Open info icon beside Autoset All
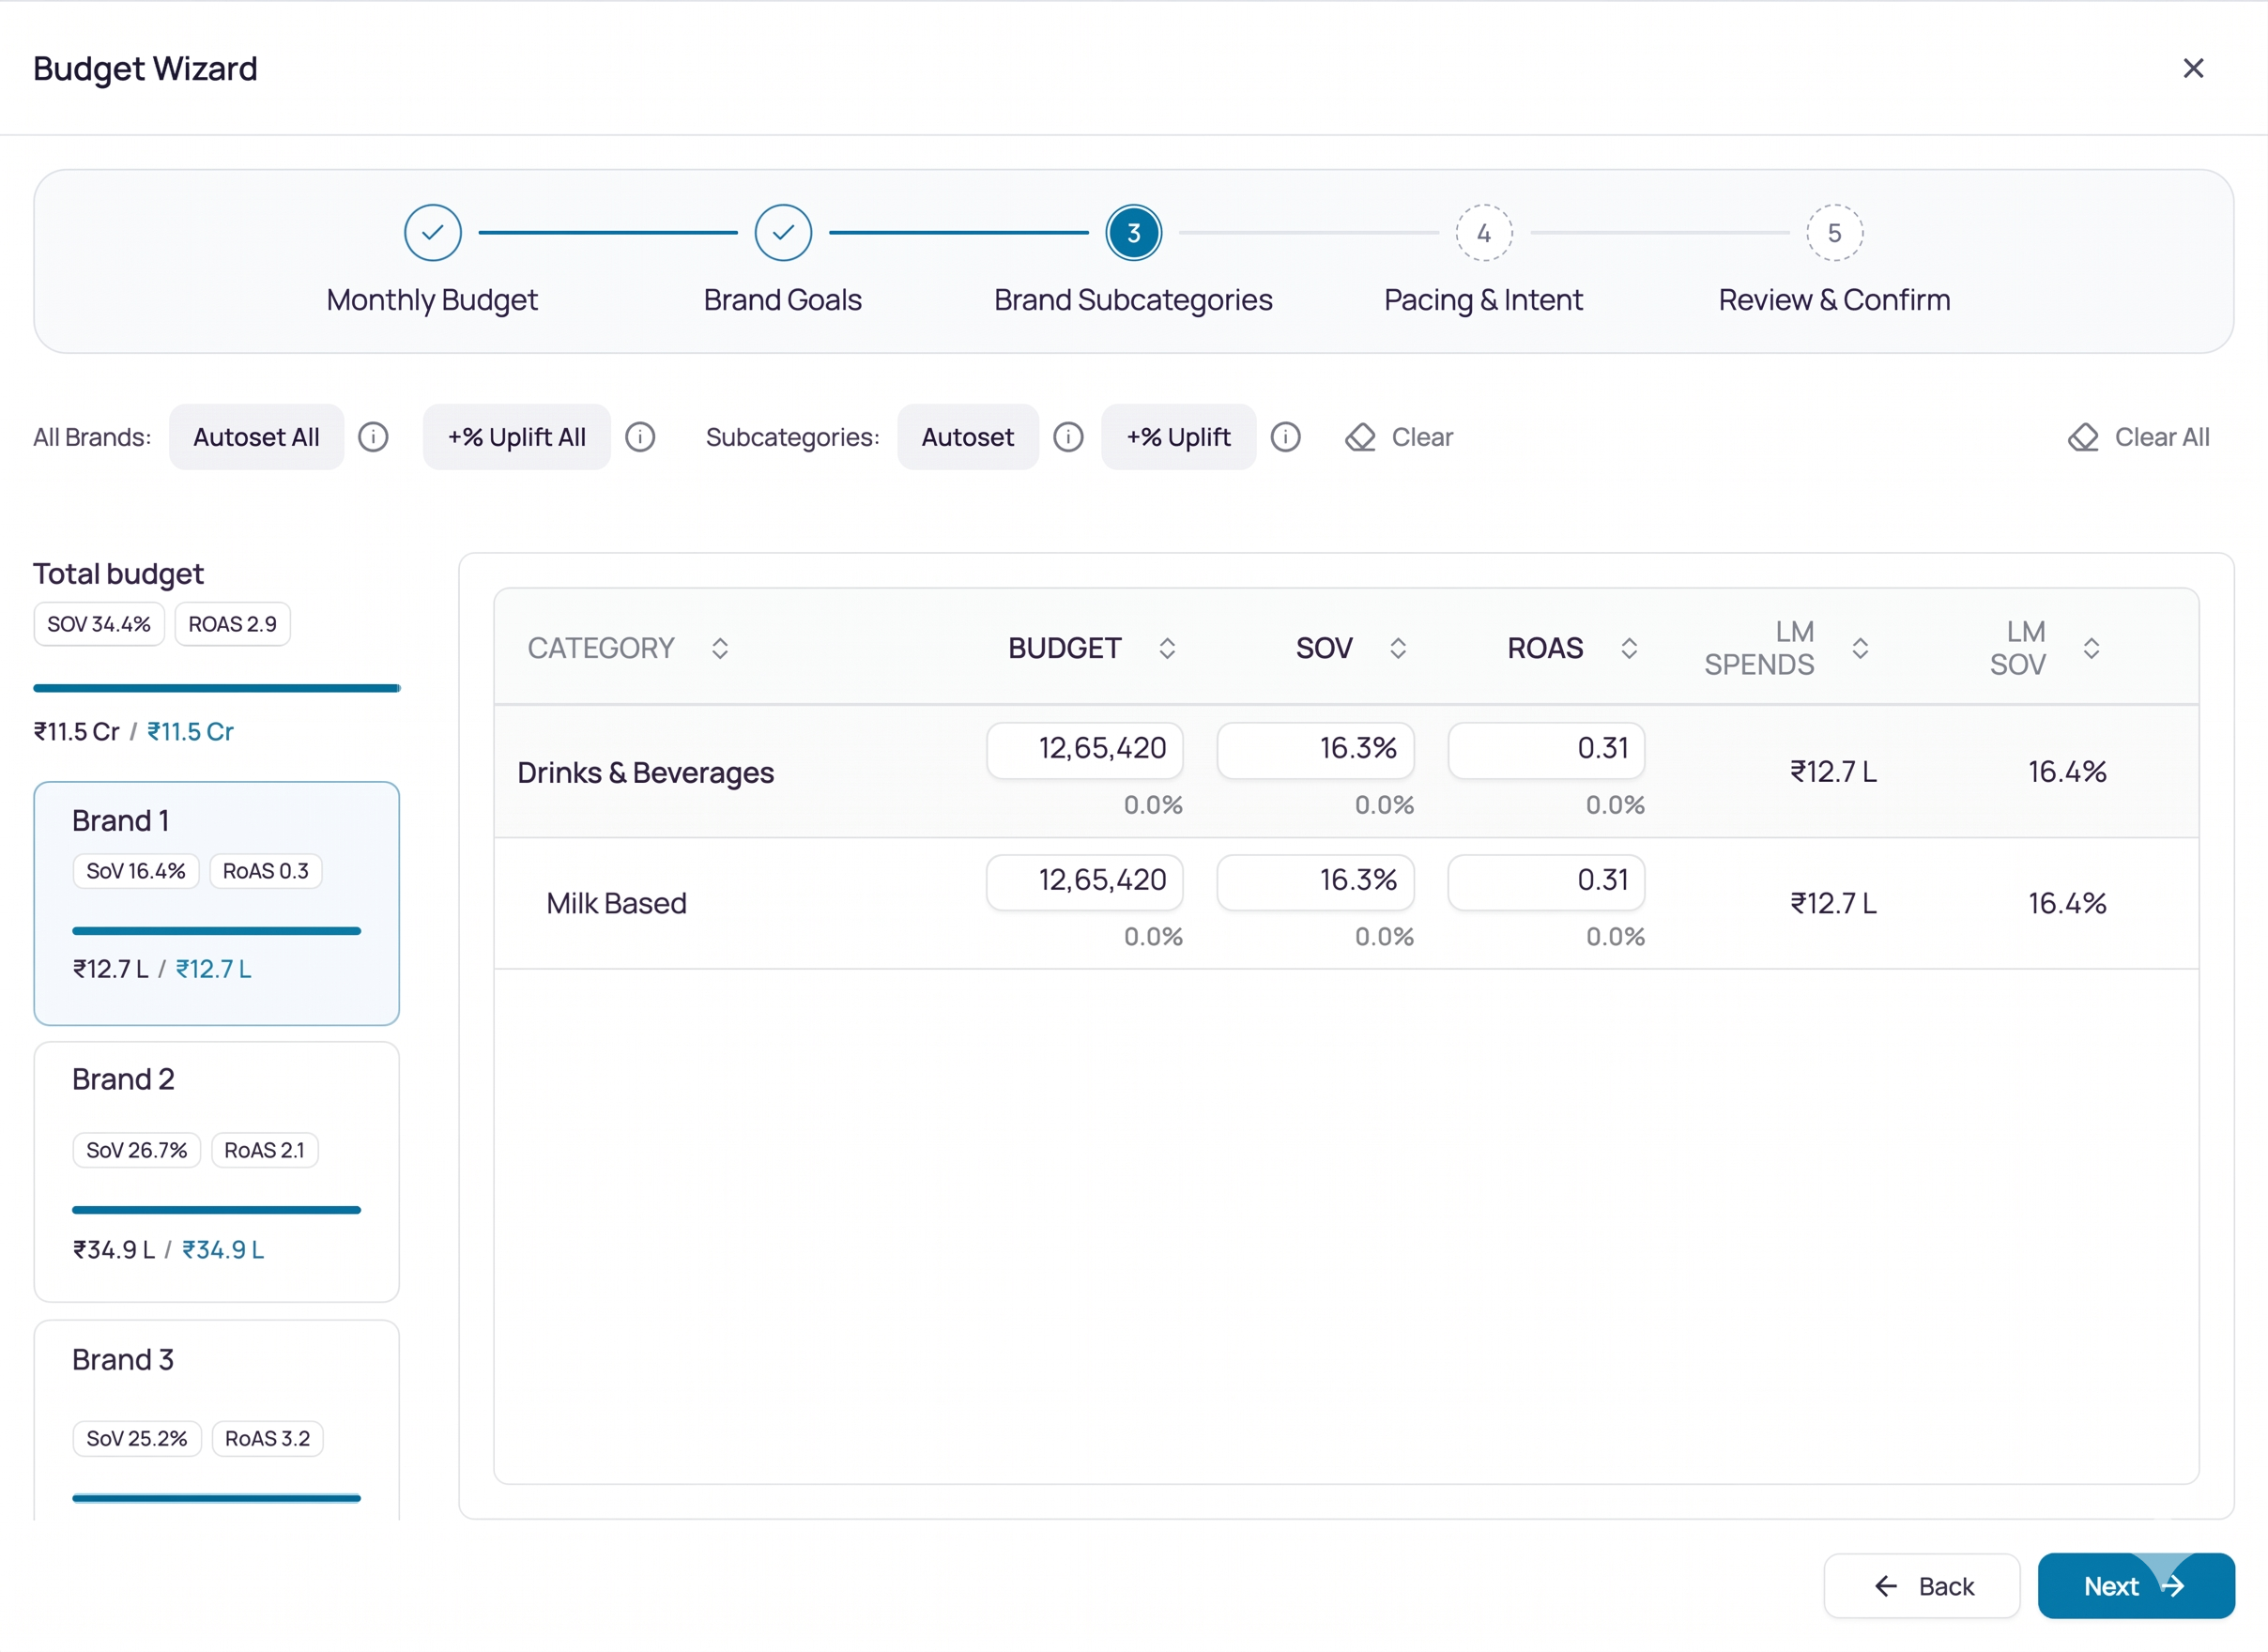Screen dimensions: 2268x1652 [x=373, y=437]
